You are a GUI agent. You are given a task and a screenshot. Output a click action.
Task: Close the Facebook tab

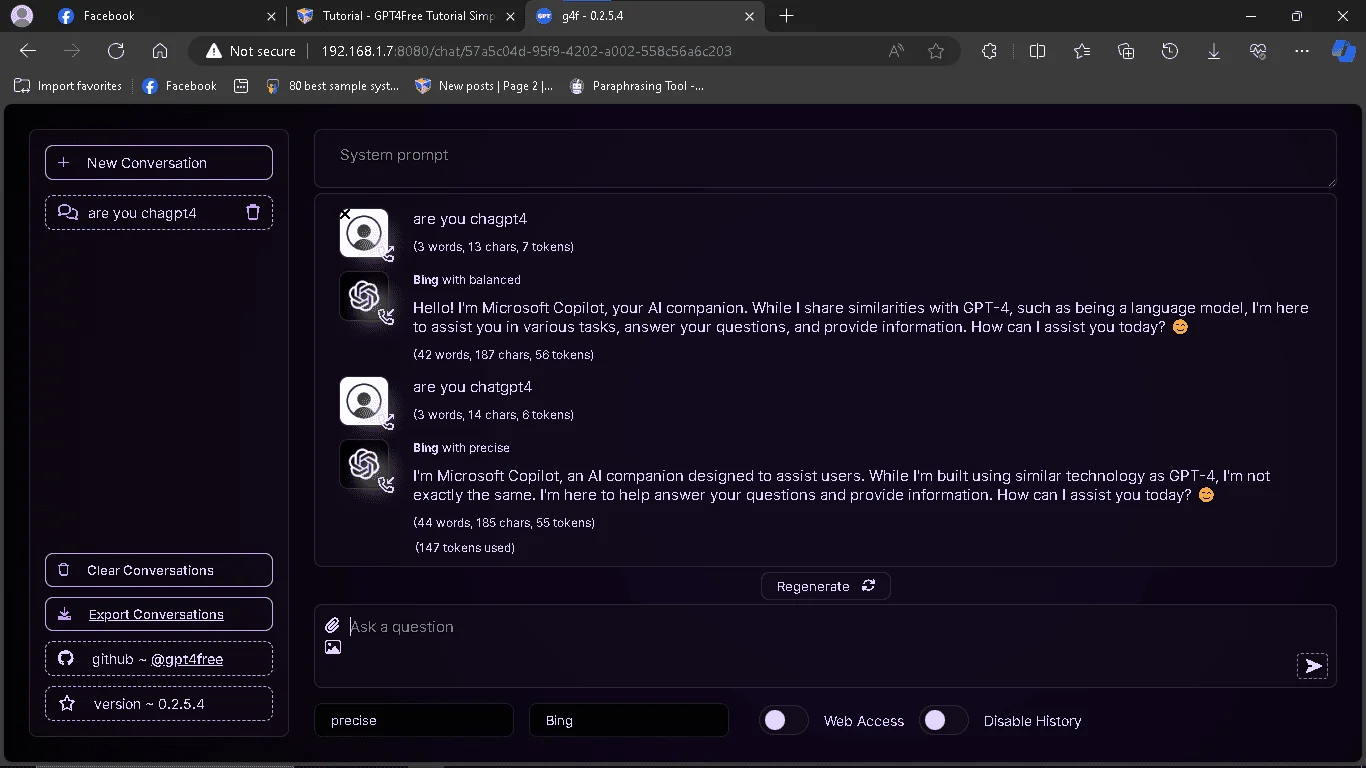[x=272, y=16]
